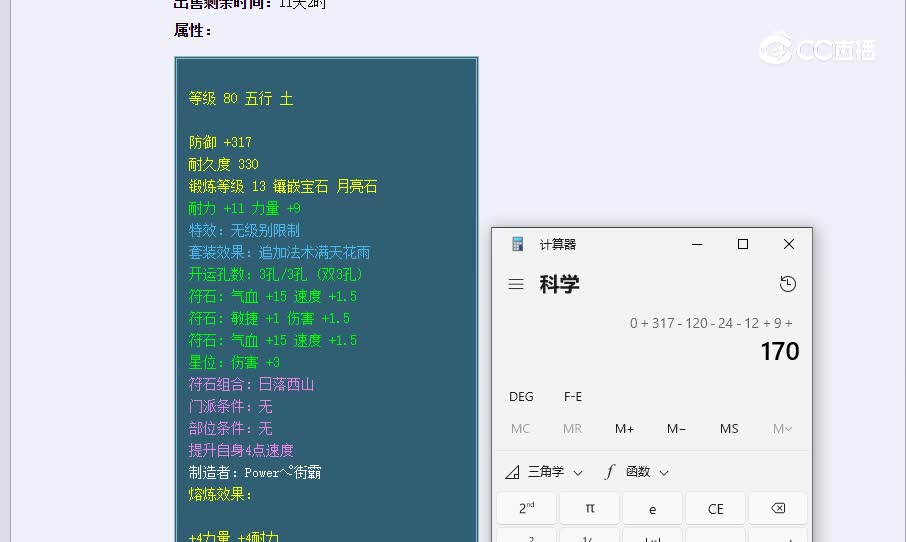Maximize the calculator window
The image size is (906, 542).
pyautogui.click(x=743, y=244)
